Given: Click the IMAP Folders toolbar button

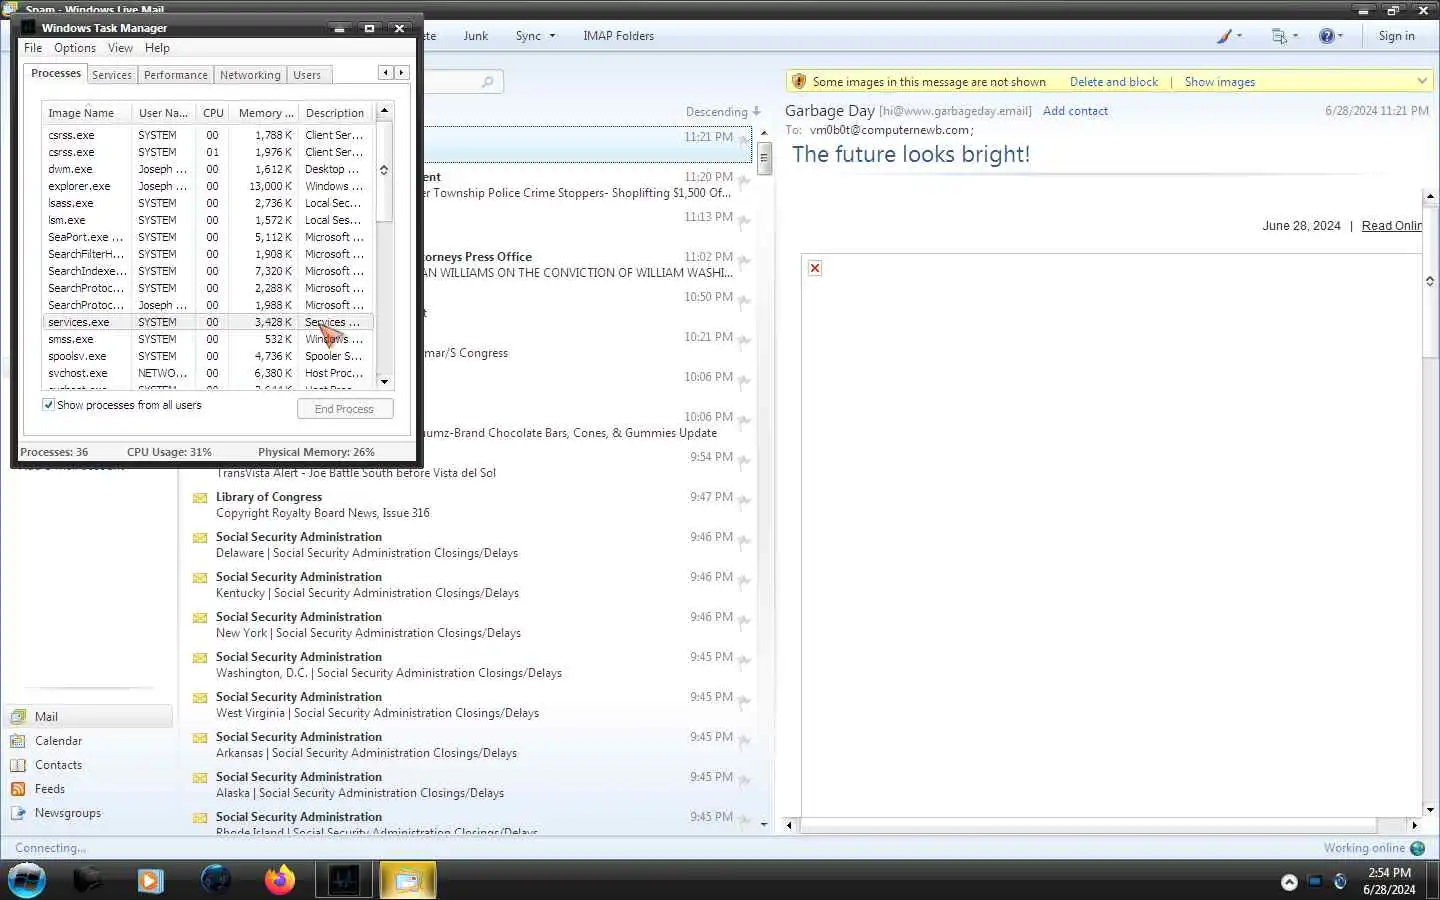Looking at the screenshot, I should 618,36.
